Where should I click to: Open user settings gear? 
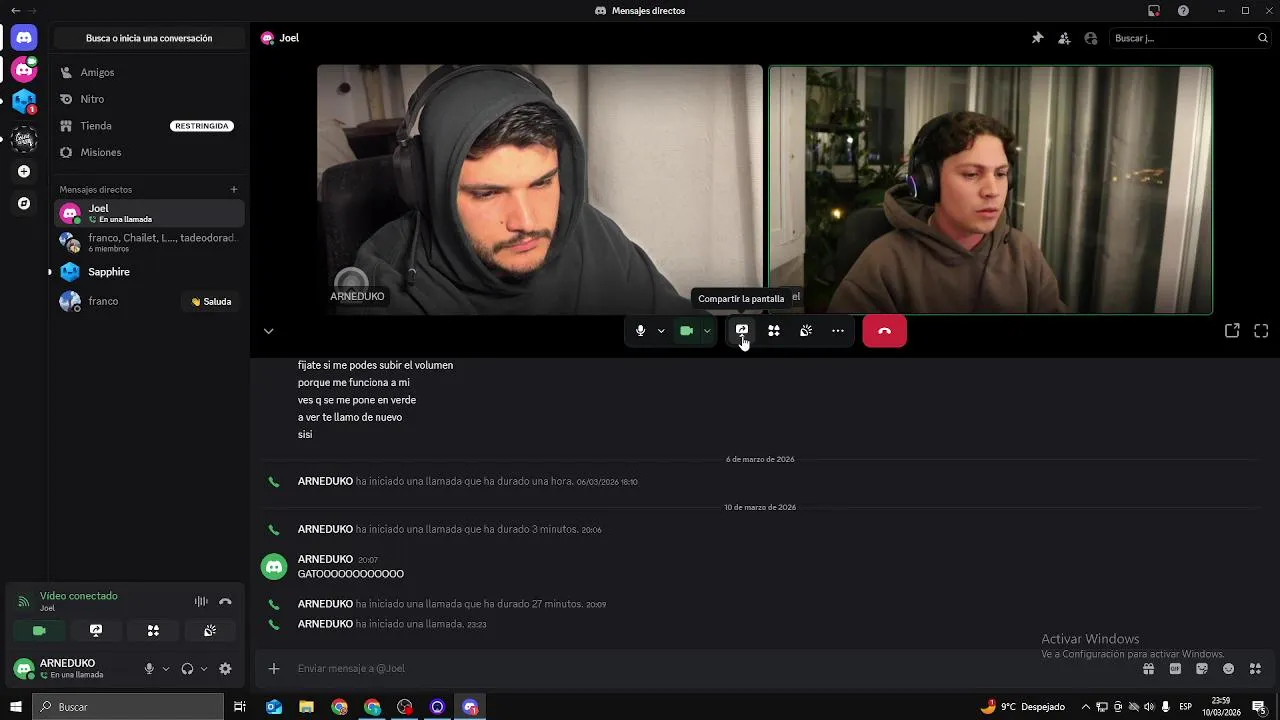[225, 669]
